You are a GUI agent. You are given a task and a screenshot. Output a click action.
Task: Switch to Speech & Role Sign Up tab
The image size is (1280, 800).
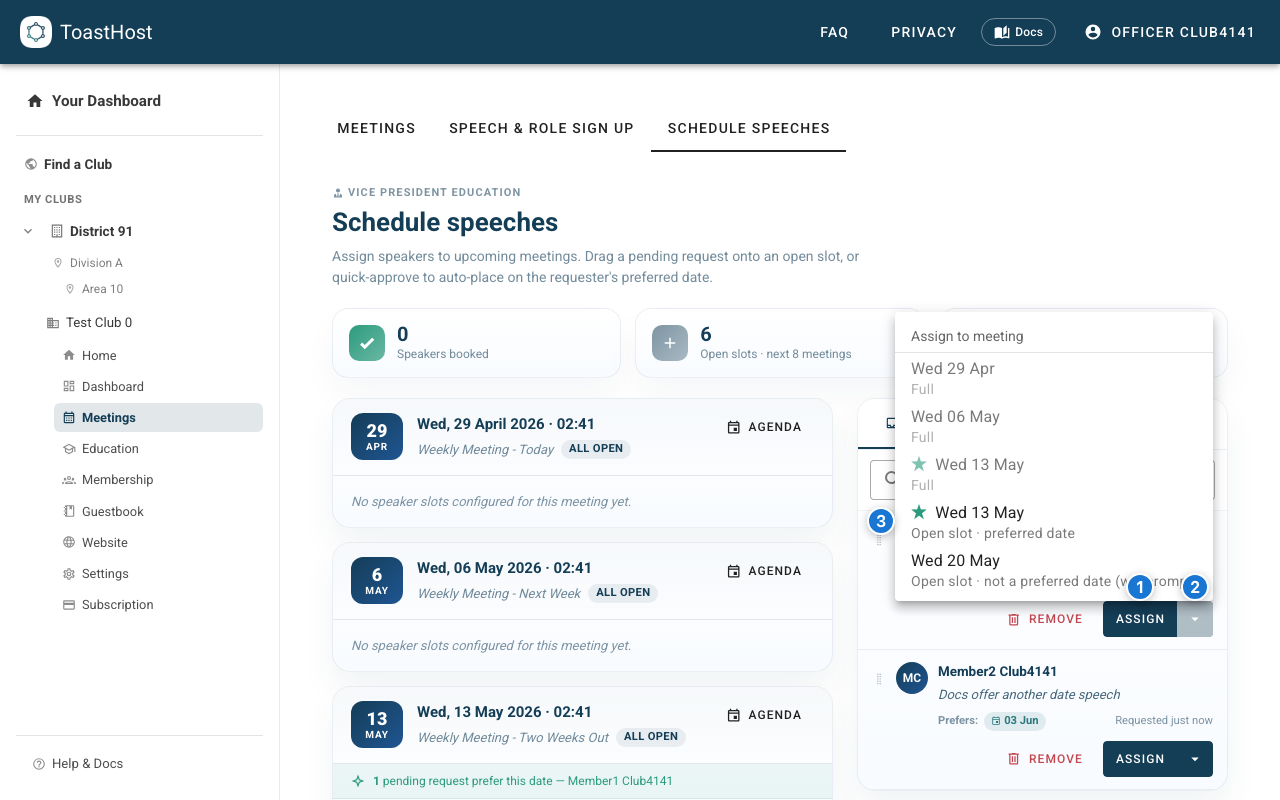point(541,128)
